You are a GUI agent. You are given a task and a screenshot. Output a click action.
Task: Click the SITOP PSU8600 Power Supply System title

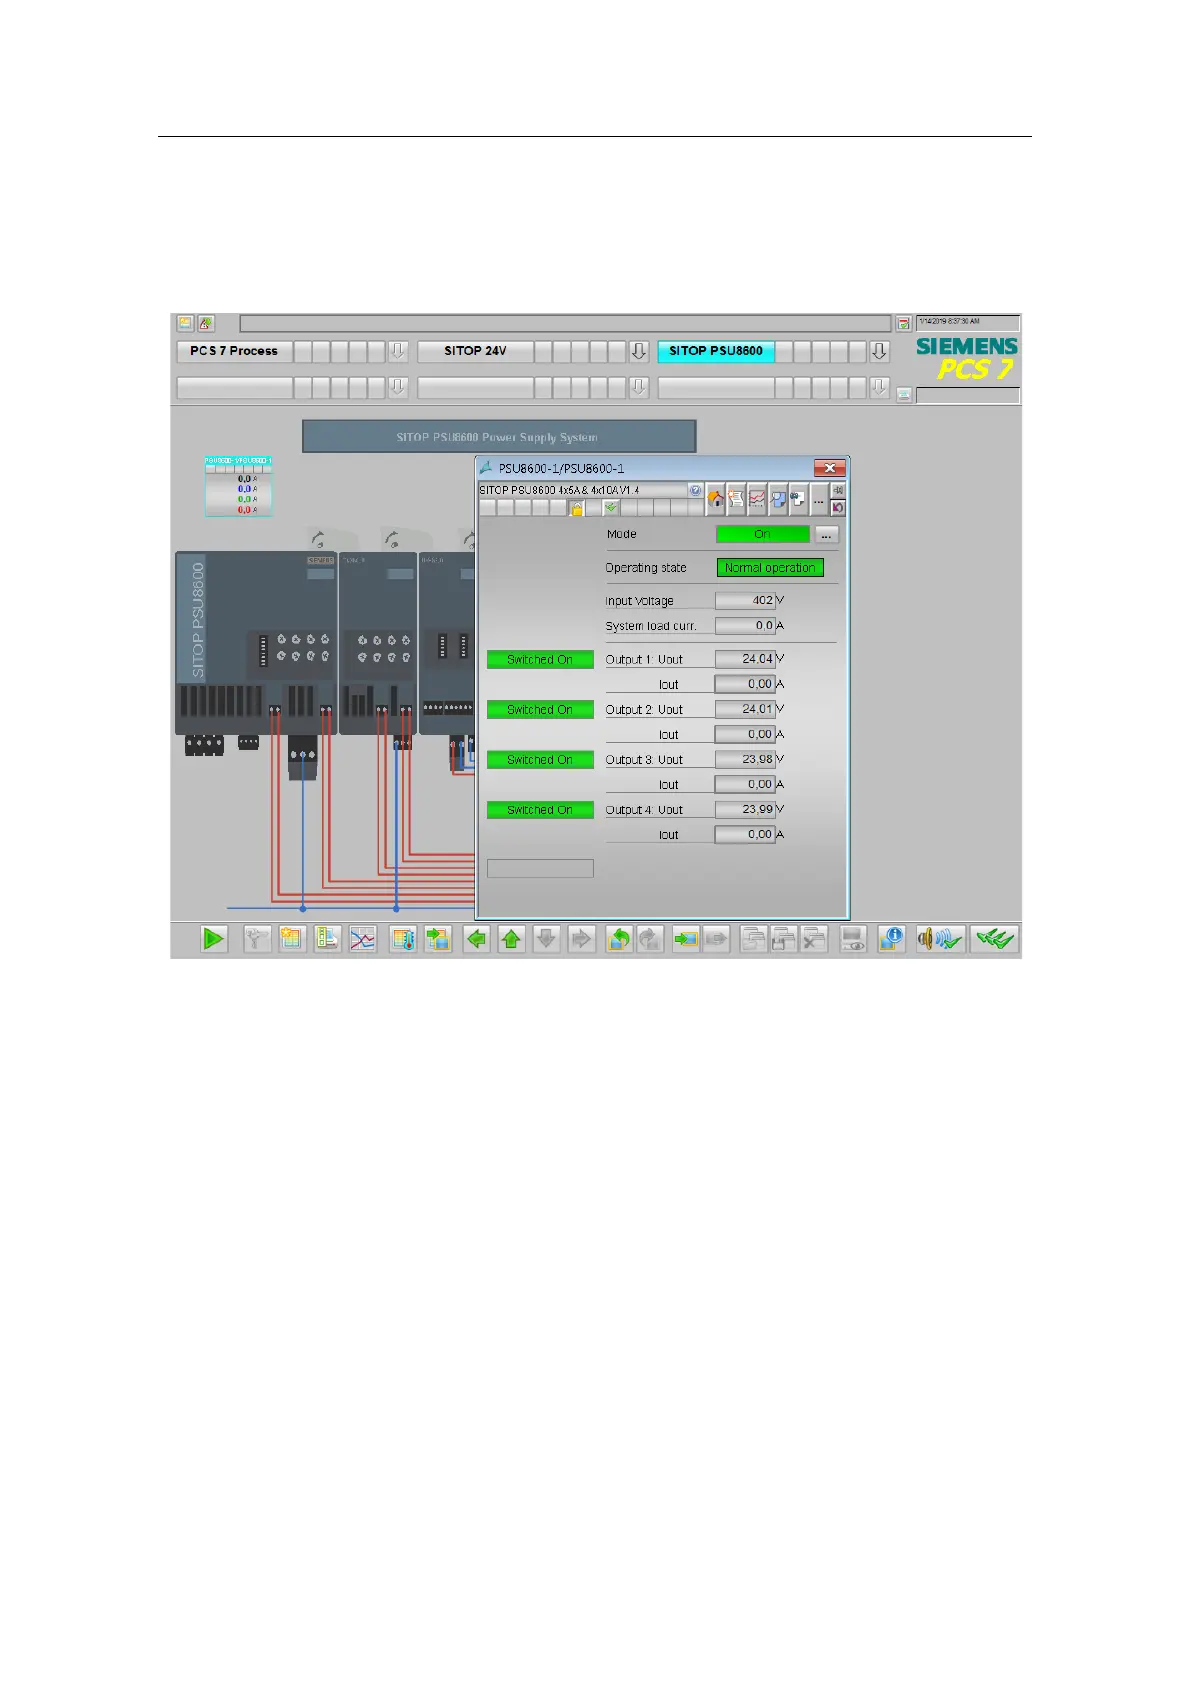498,437
